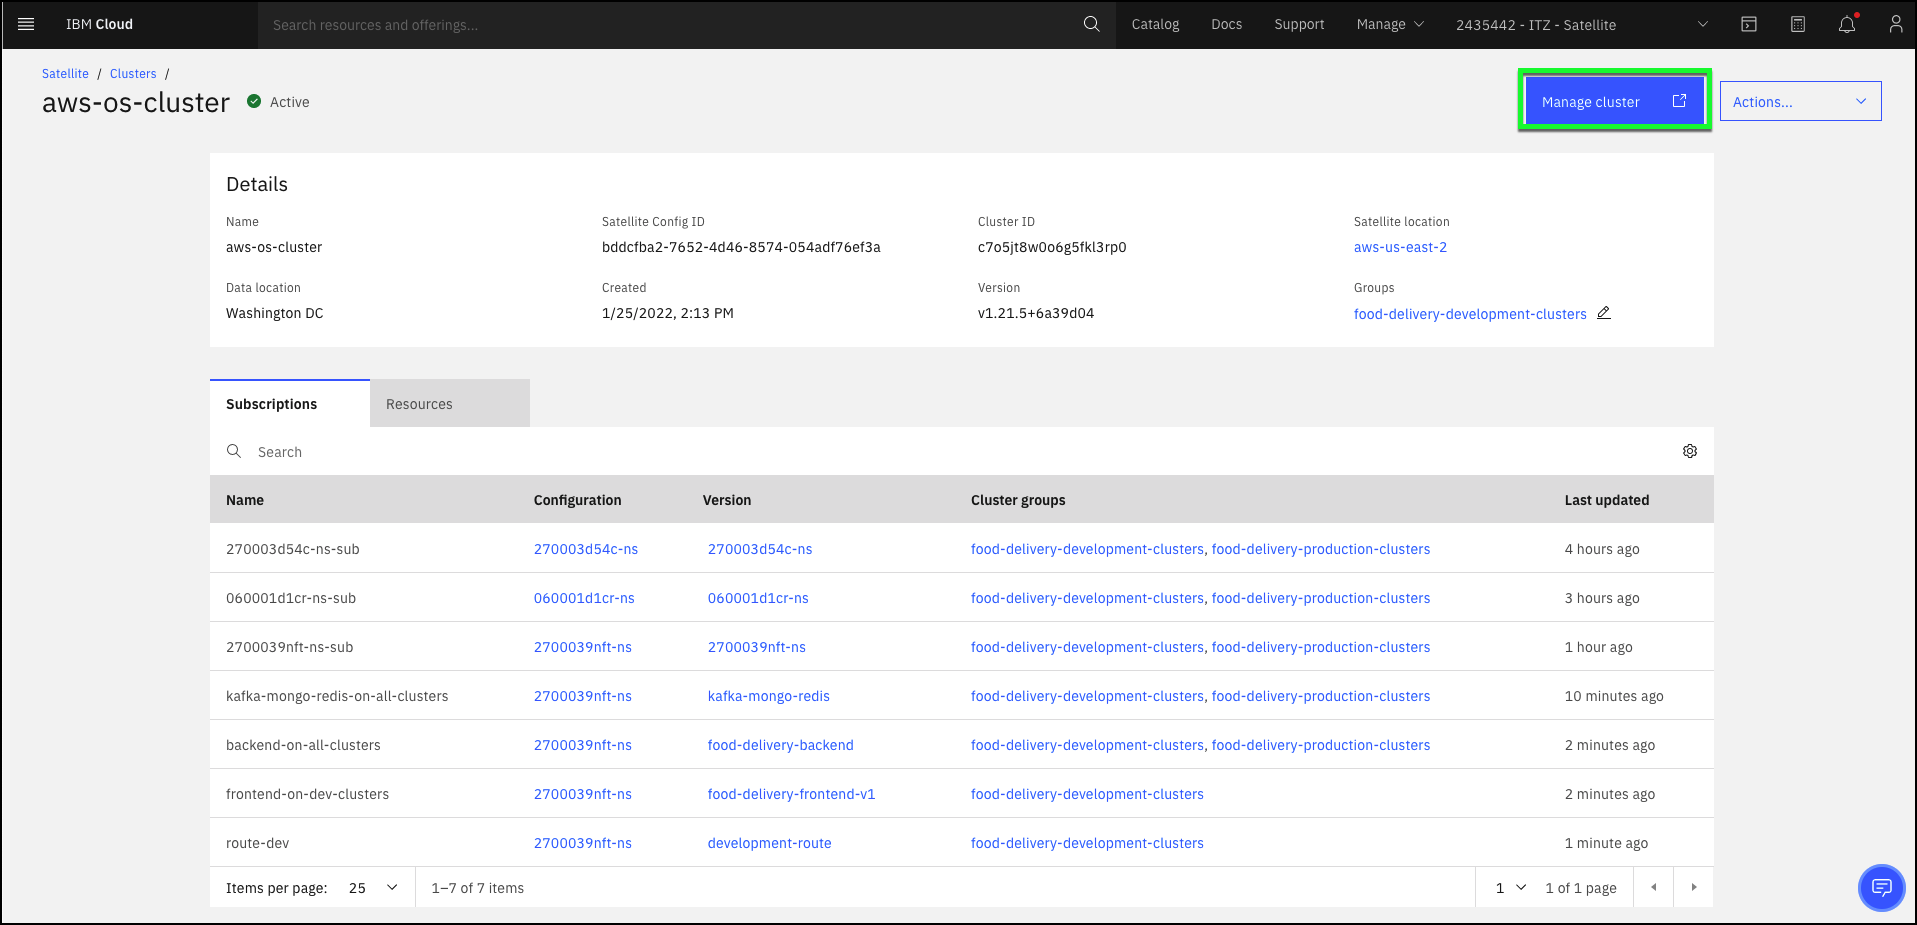The height and width of the screenshot is (925, 1917).
Task: Open the IBM Cloud Shell icon
Action: [x=1749, y=24]
